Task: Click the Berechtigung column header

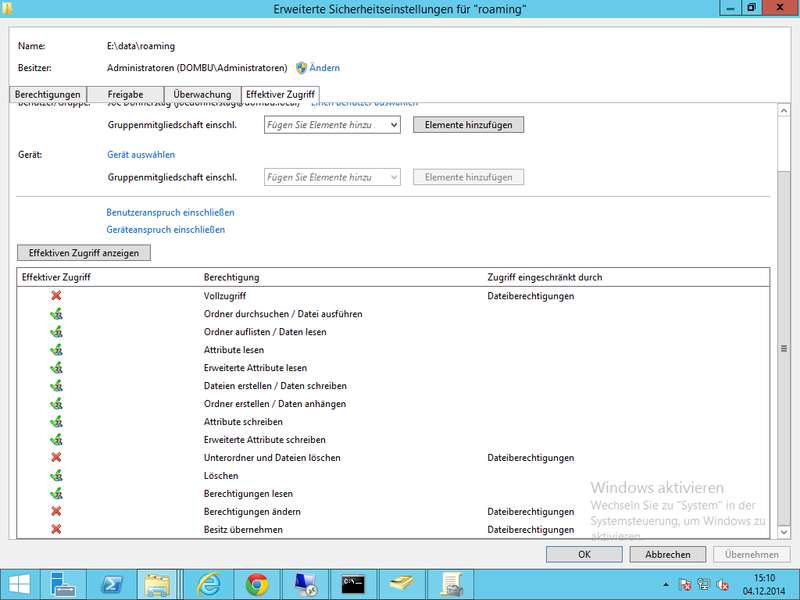Action: tap(231, 278)
